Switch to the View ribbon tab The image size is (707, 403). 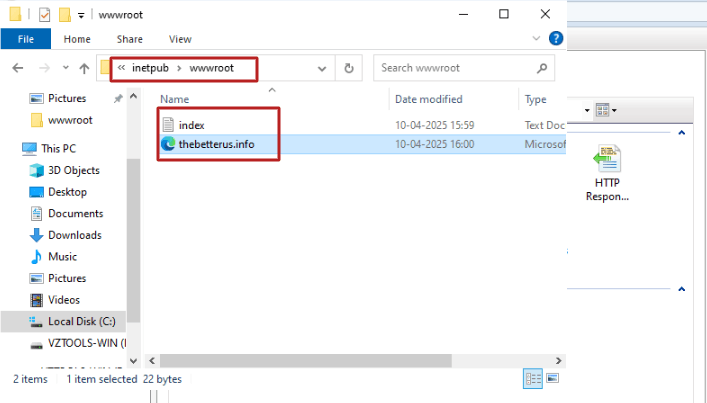(180, 39)
